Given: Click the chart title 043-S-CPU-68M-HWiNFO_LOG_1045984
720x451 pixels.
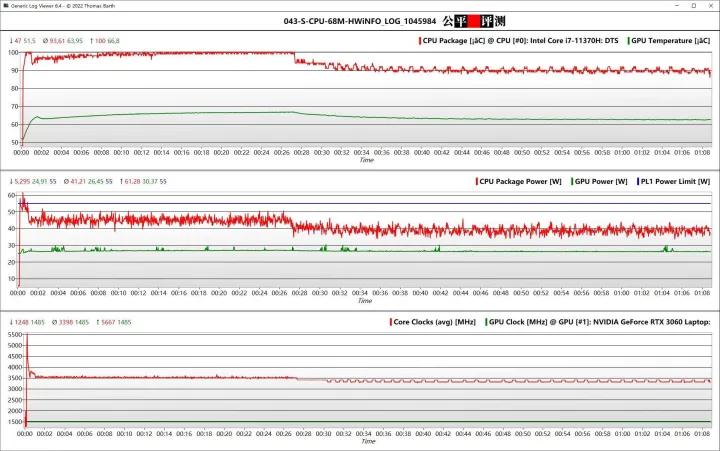Looking at the screenshot, I should pyautogui.click(x=360, y=21).
